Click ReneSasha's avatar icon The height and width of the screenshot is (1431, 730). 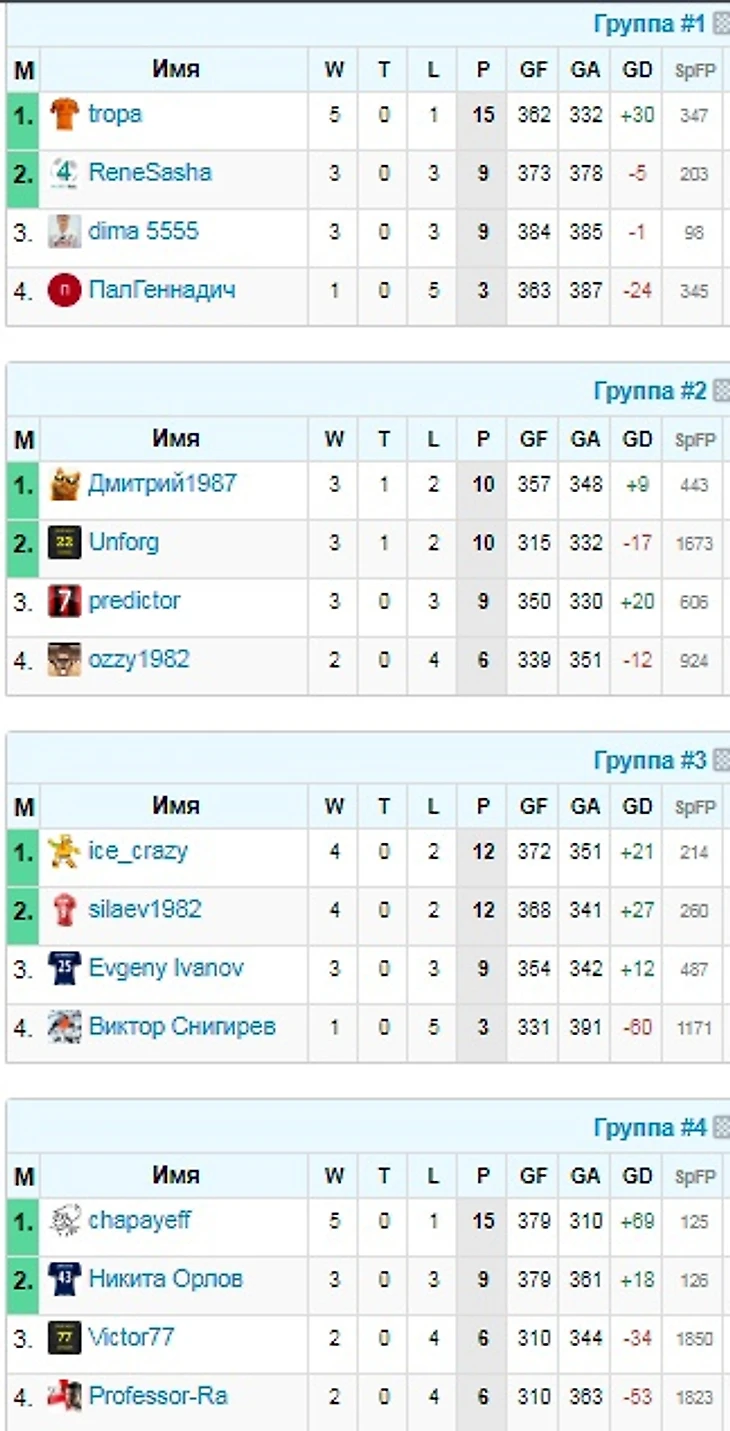coord(64,173)
